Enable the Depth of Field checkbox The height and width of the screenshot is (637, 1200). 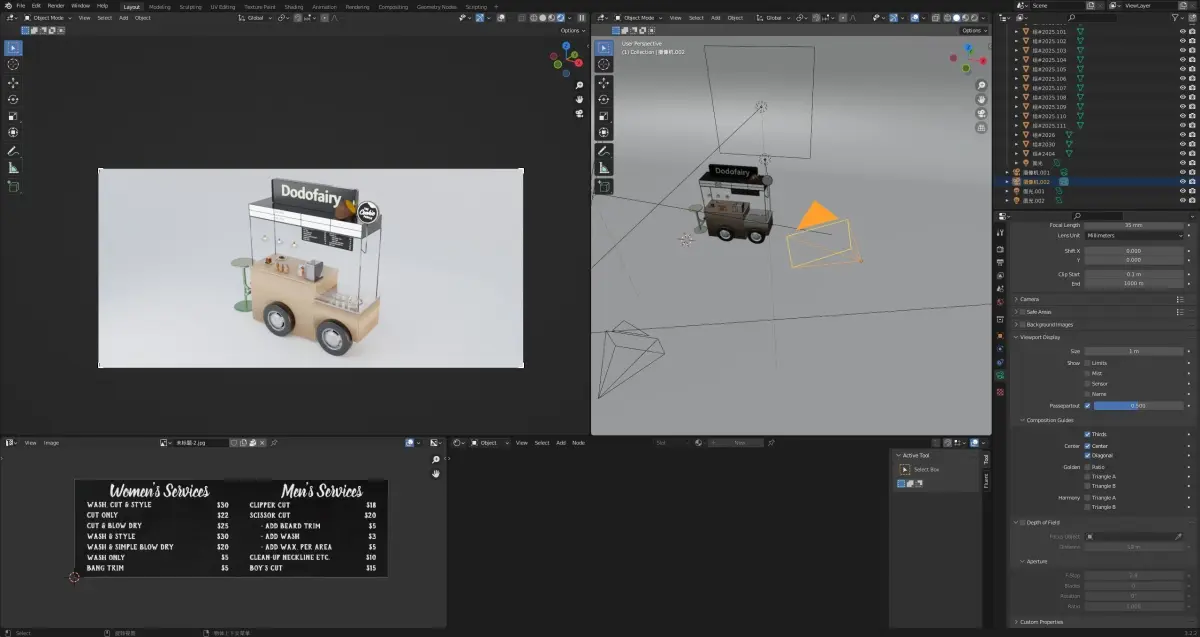1022,522
